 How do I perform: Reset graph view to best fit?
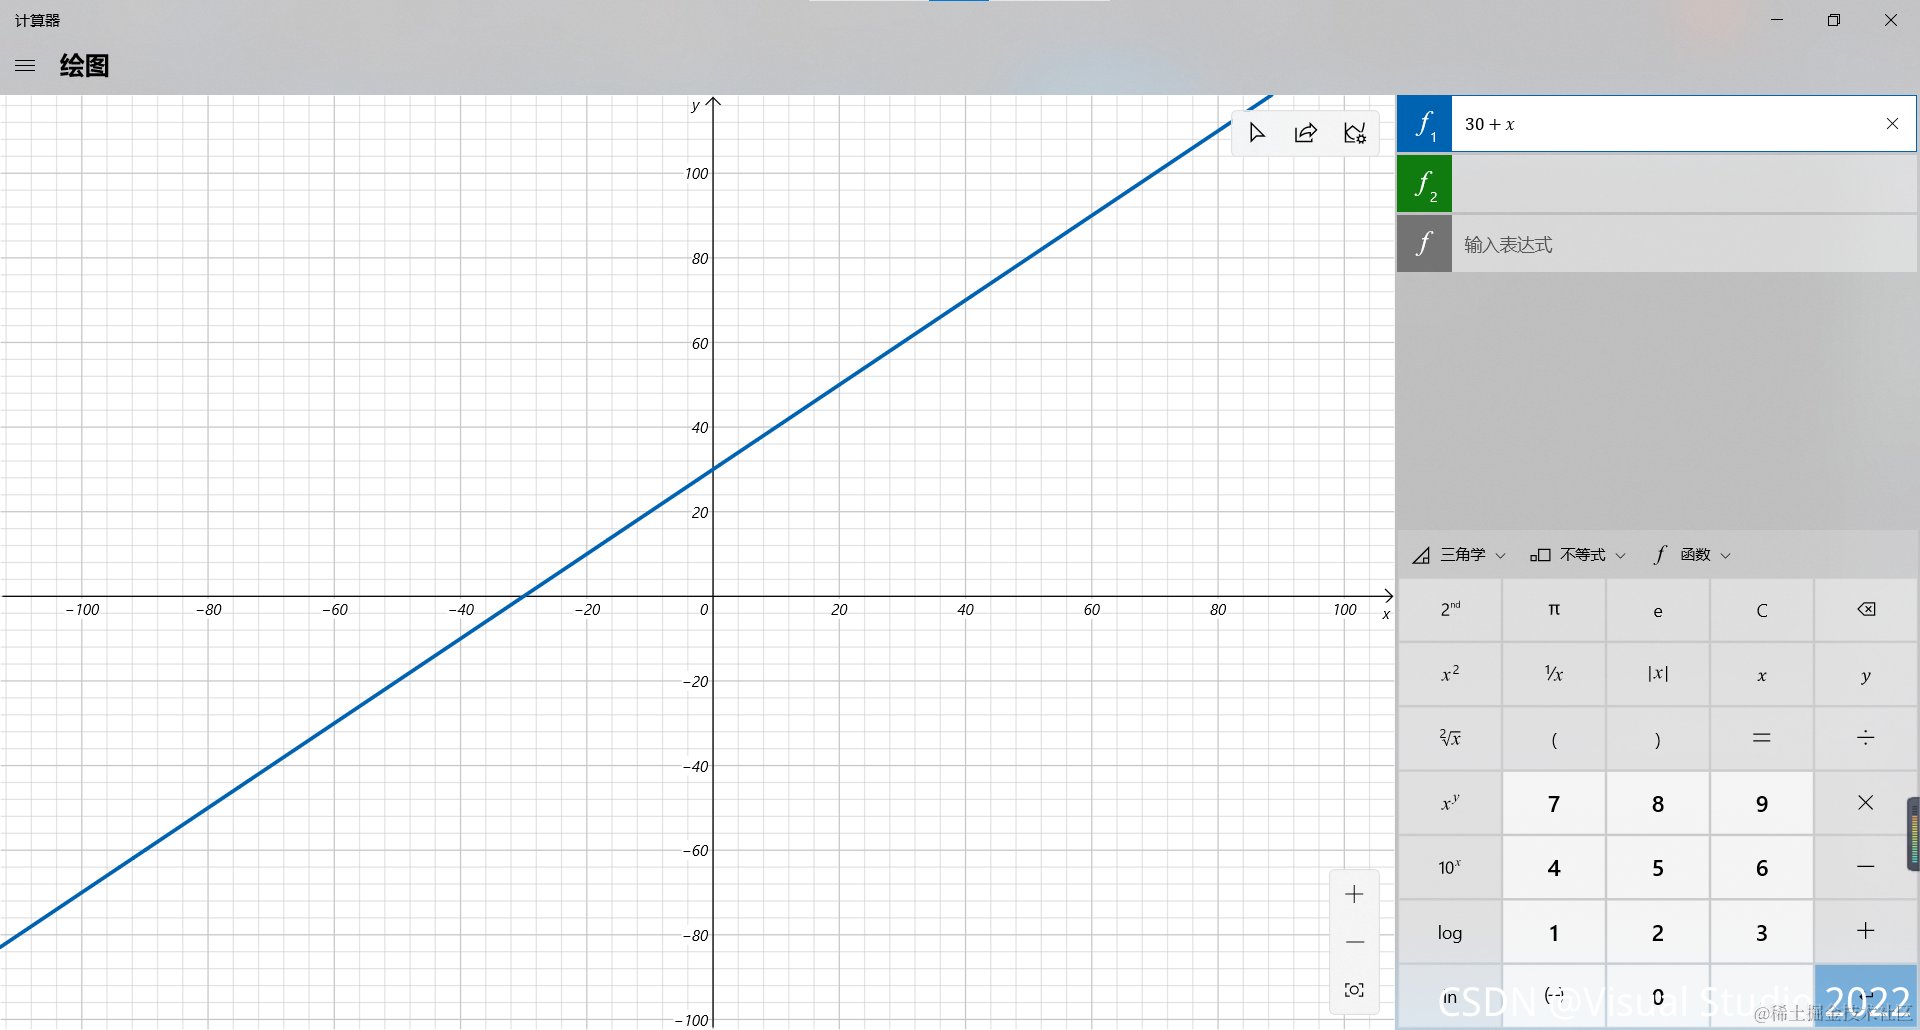(1354, 990)
